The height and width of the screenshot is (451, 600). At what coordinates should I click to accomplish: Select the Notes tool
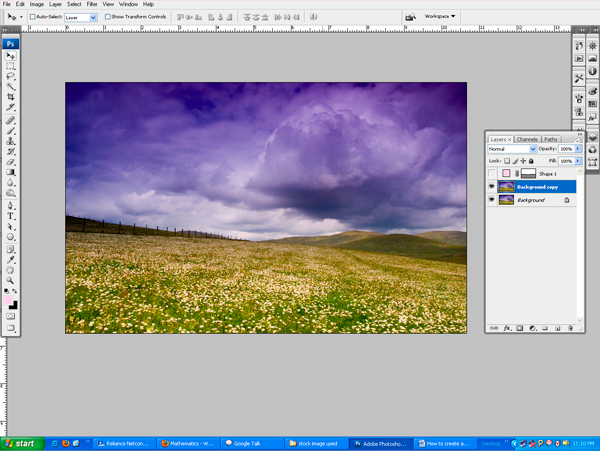click(x=11, y=249)
